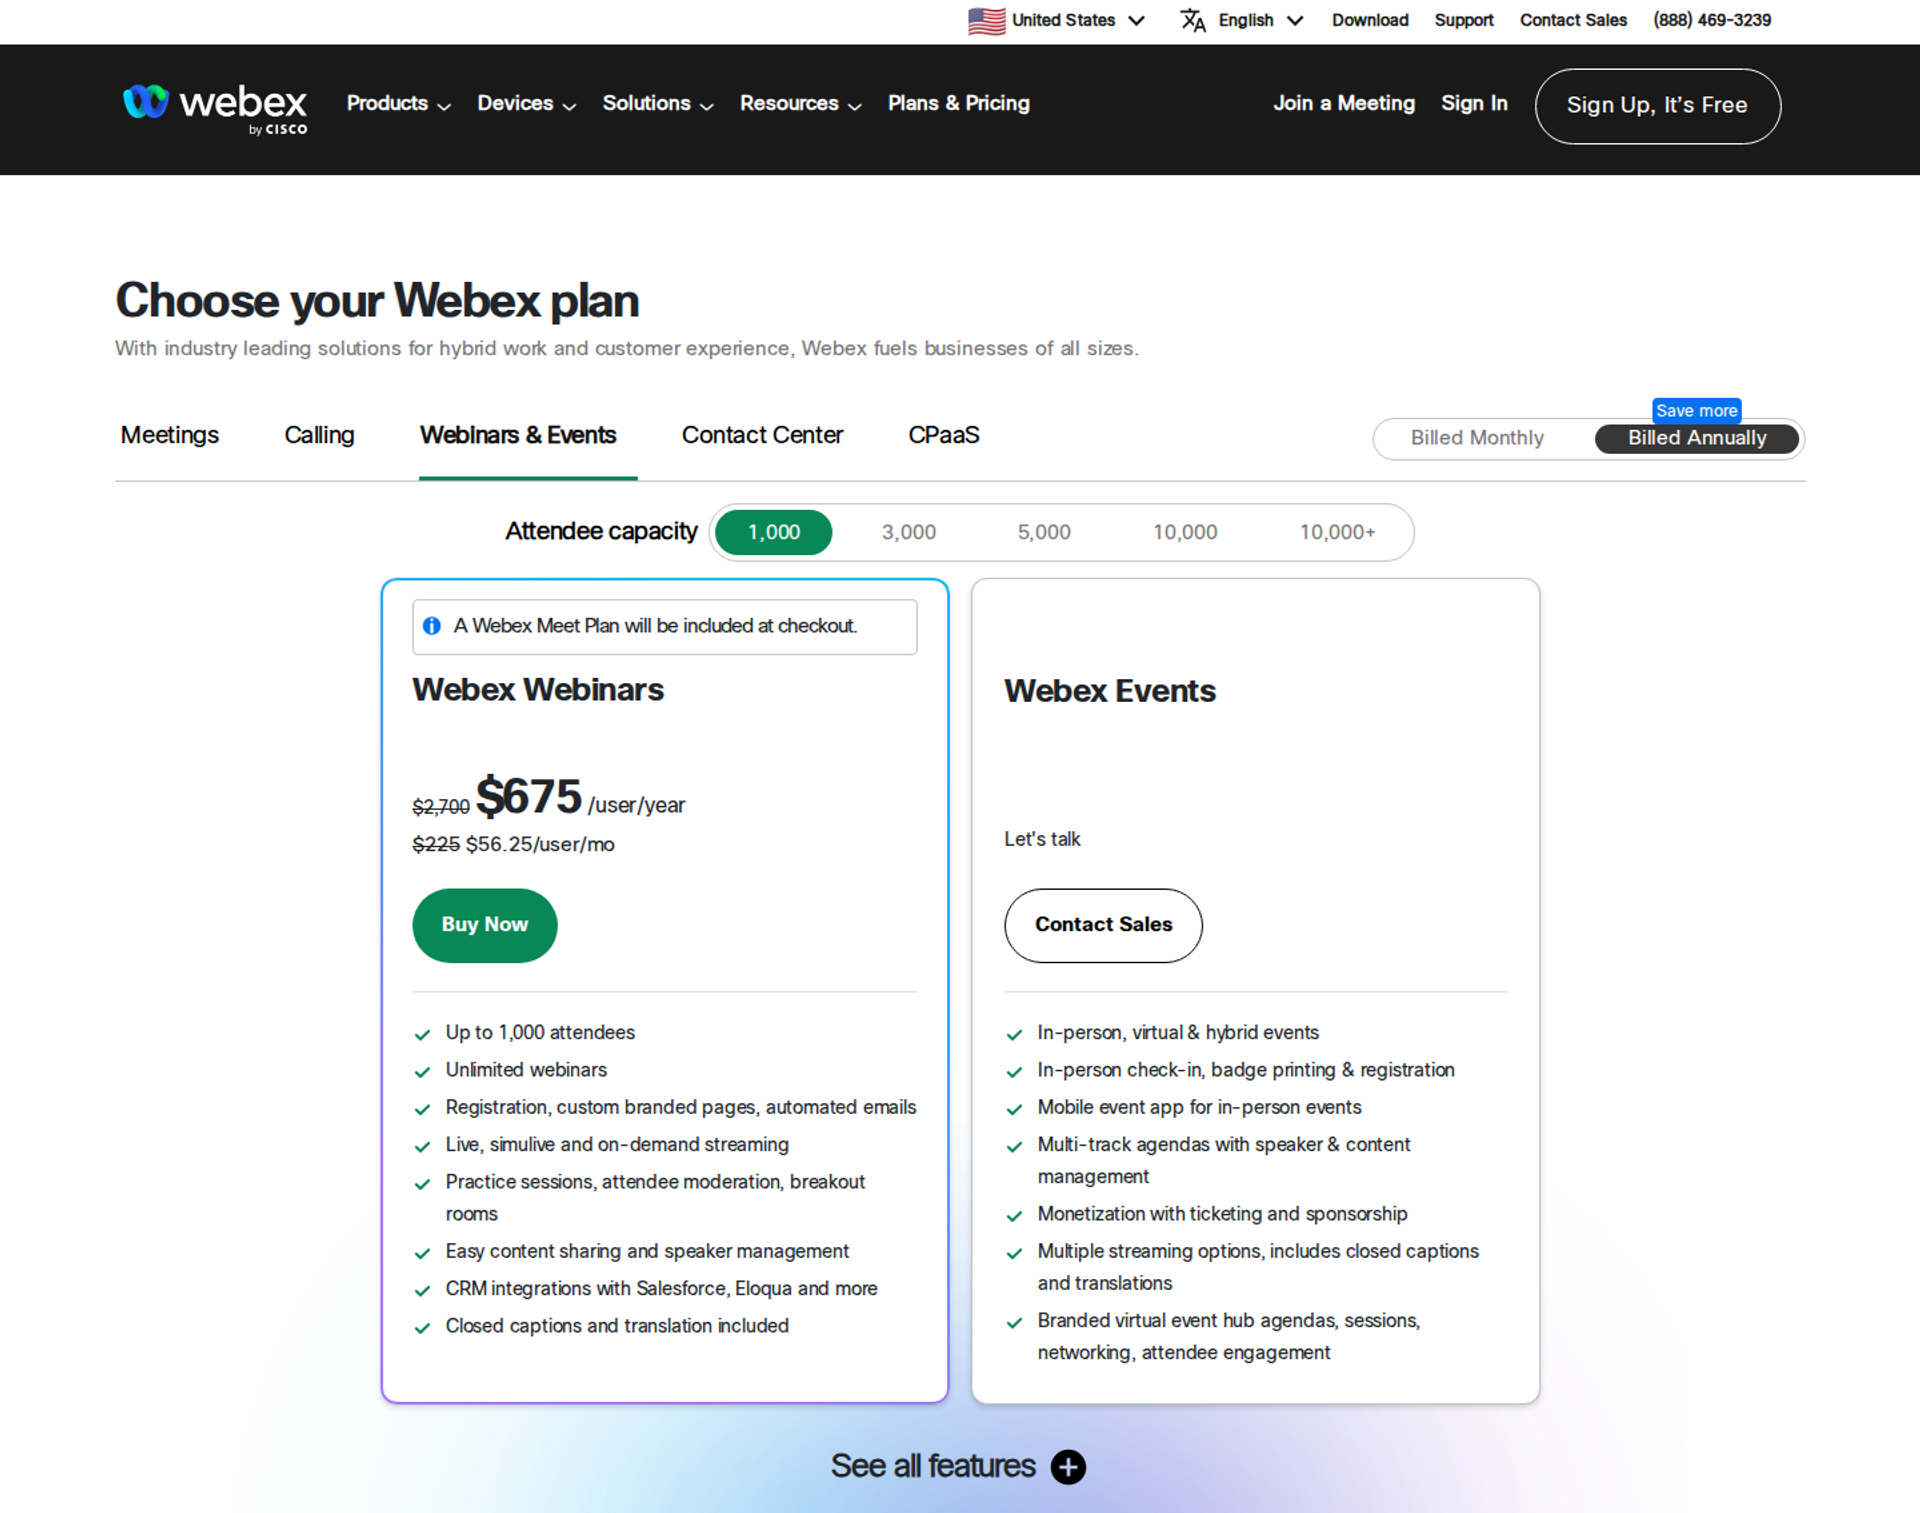Click the blue info icon in Webex Meet notice
1920x1513 pixels.
tap(432, 626)
